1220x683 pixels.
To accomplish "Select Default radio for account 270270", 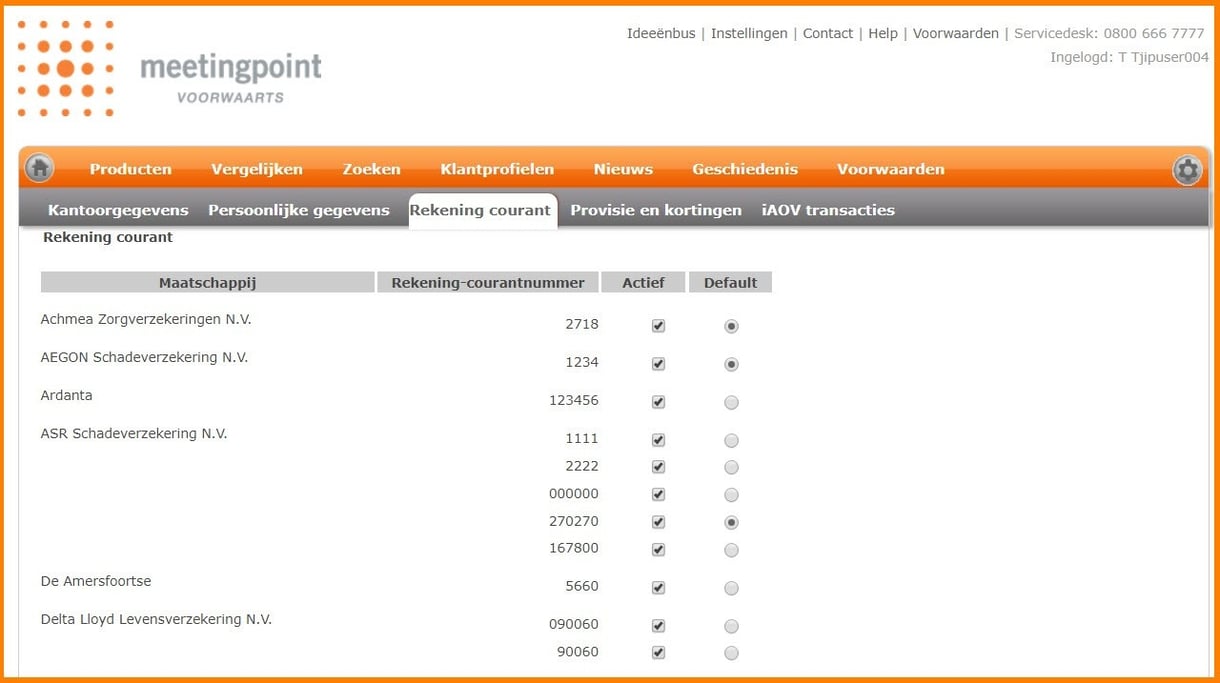I will pos(731,522).
